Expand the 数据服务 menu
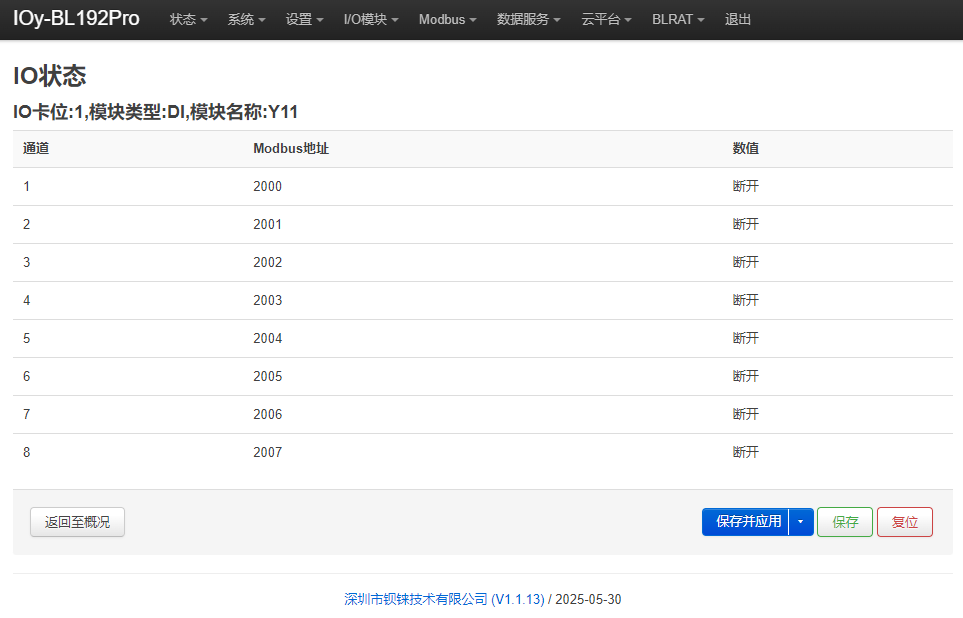 point(528,19)
